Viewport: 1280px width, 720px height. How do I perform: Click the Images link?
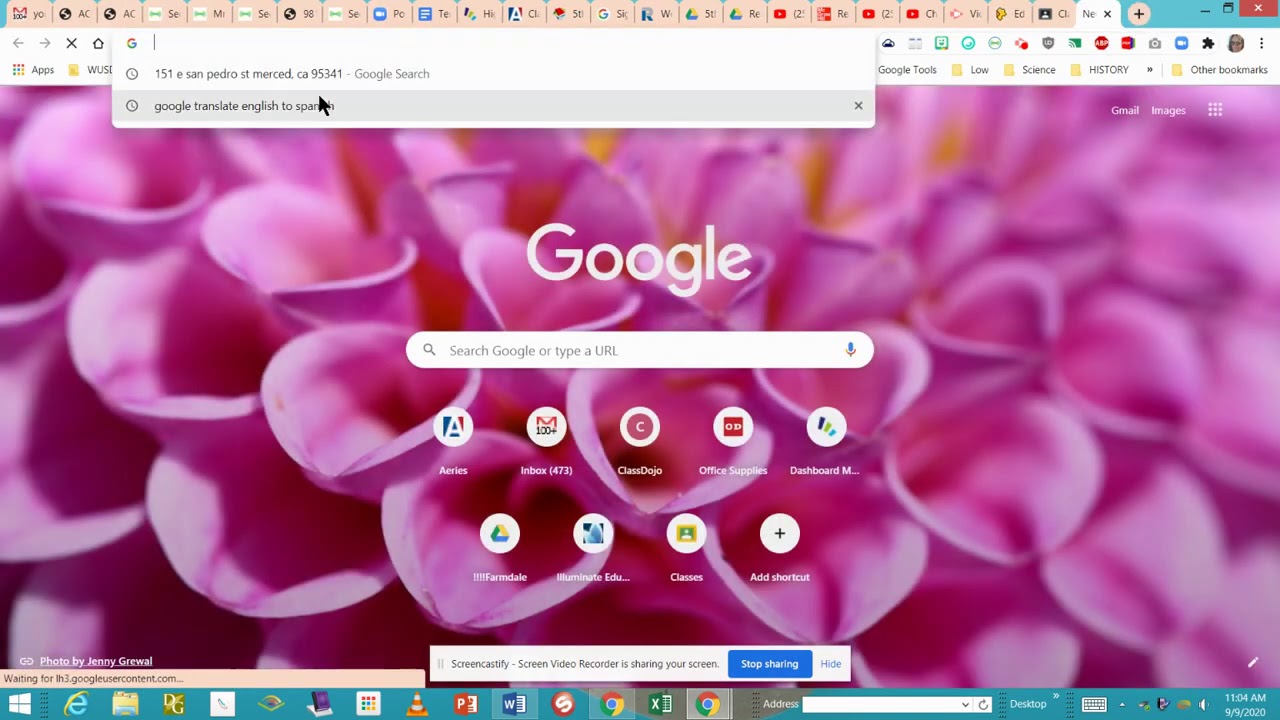[x=1168, y=110]
